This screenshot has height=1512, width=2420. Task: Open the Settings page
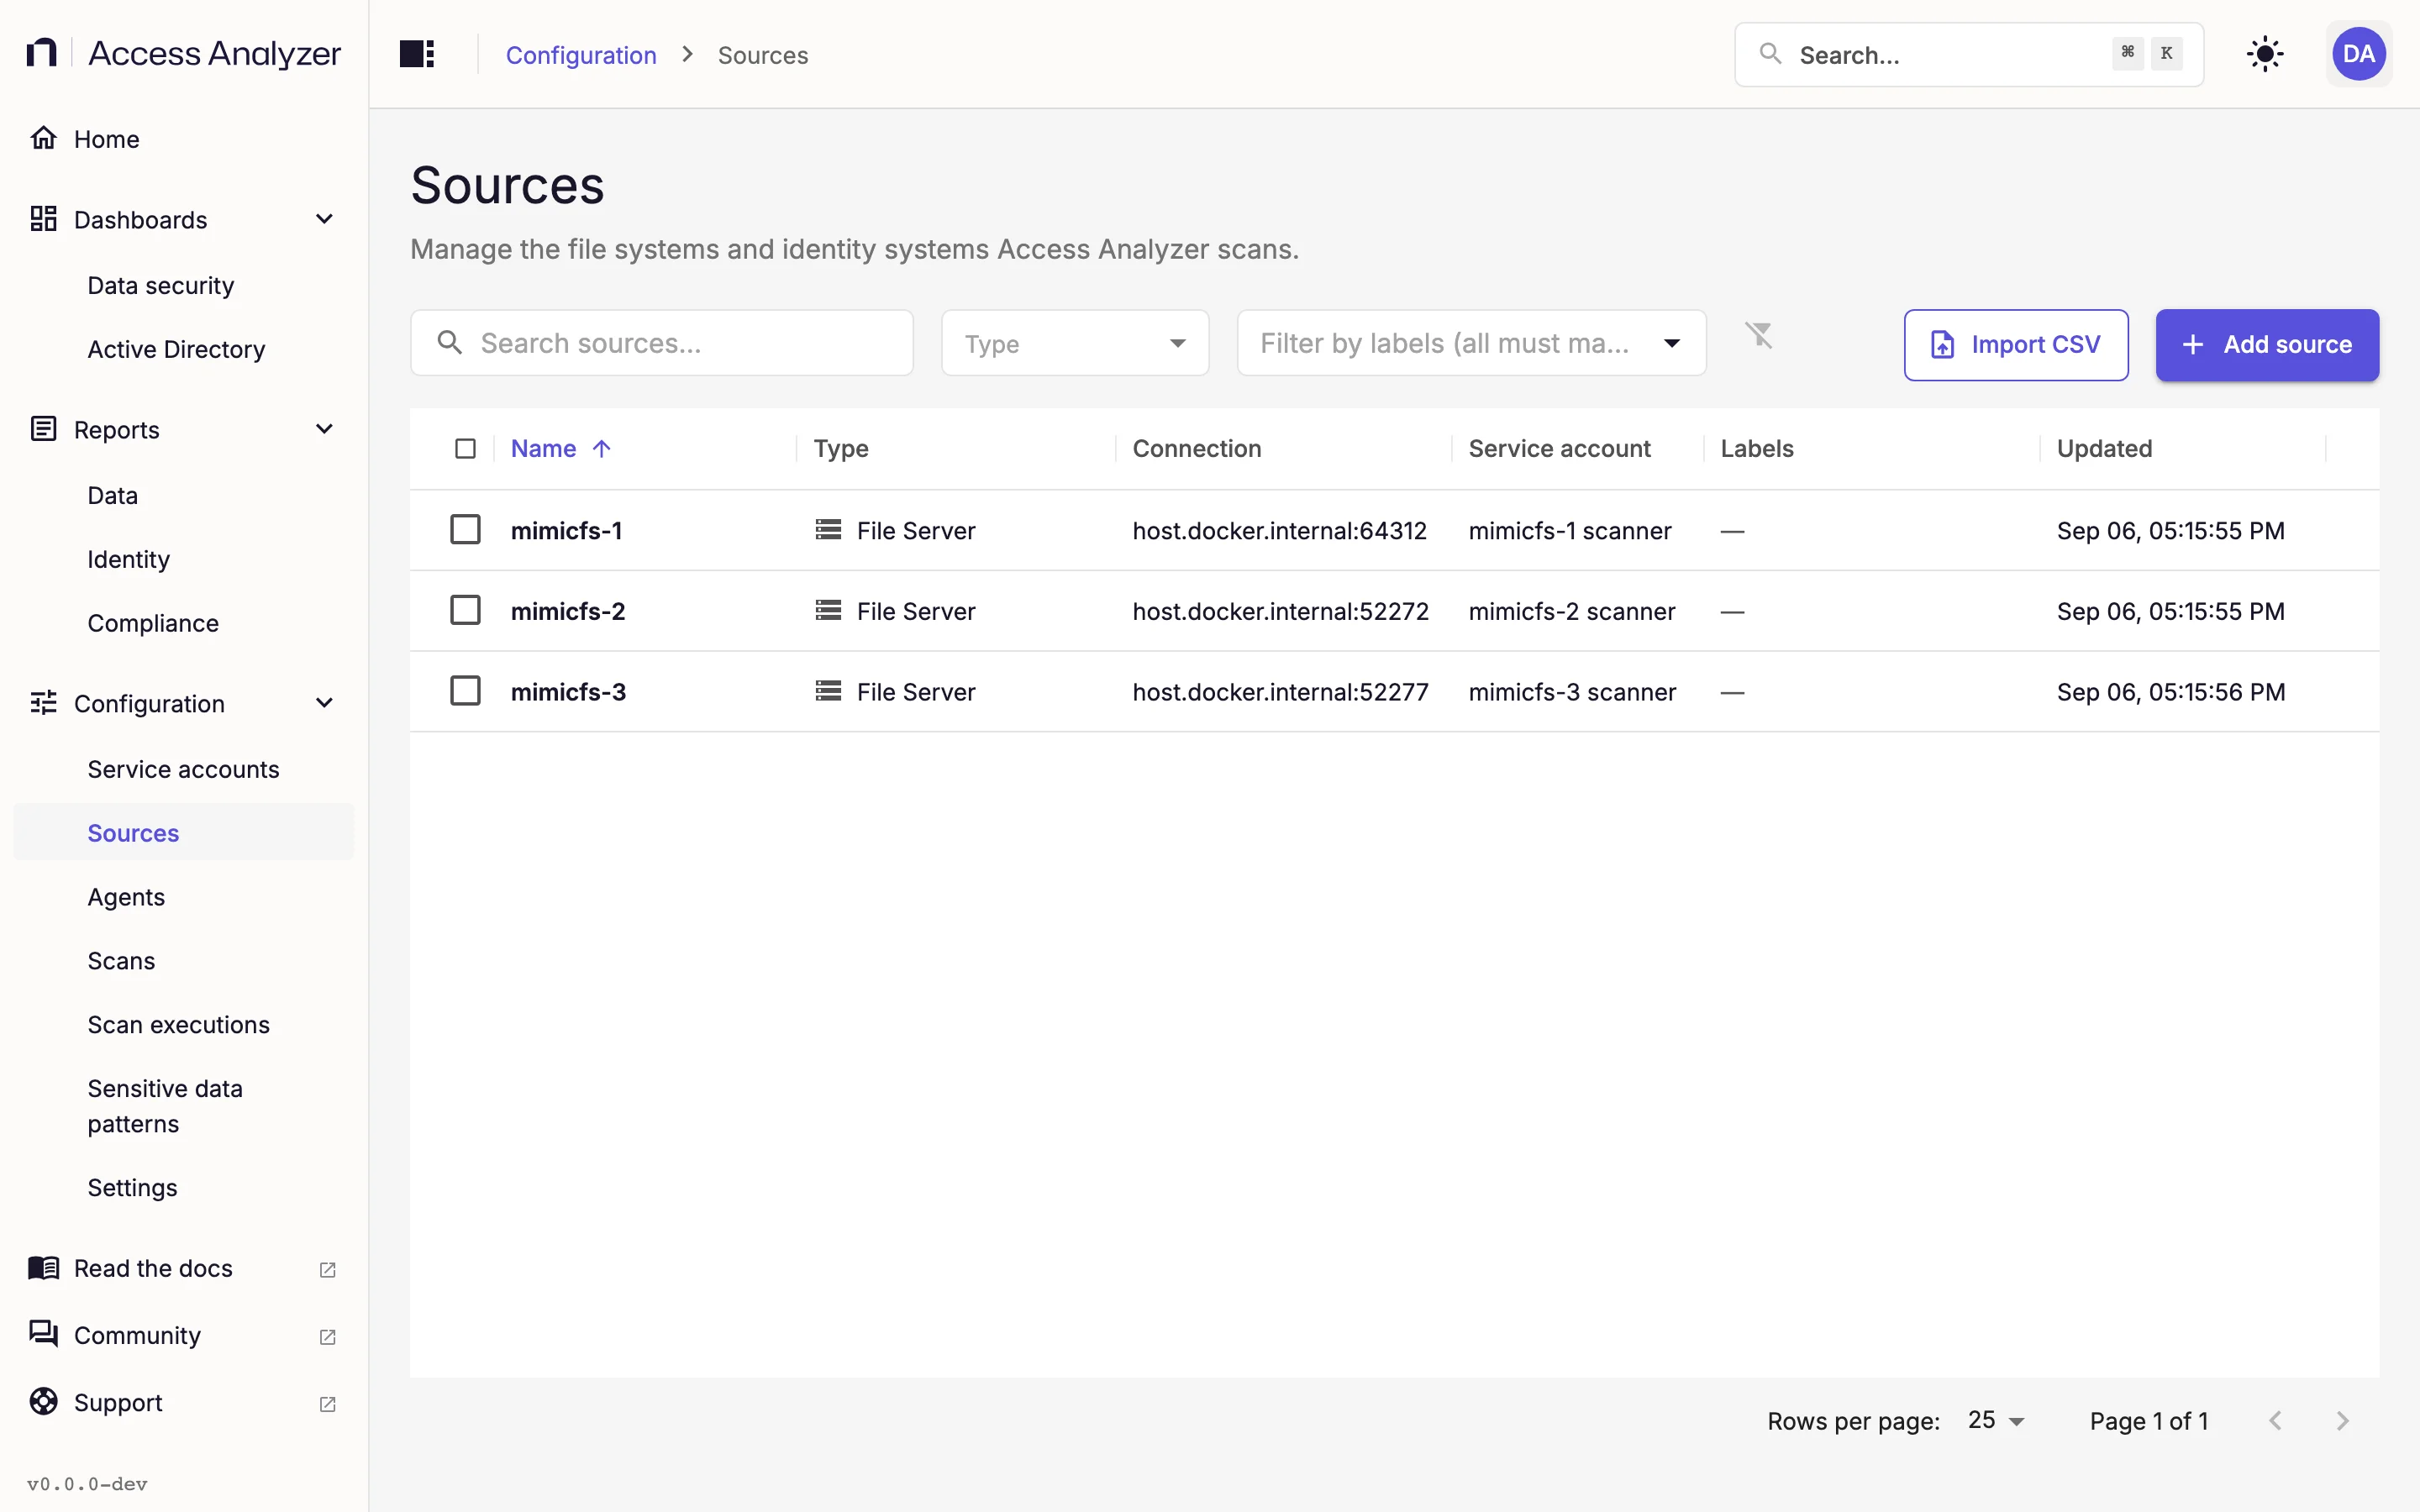coord(132,1188)
